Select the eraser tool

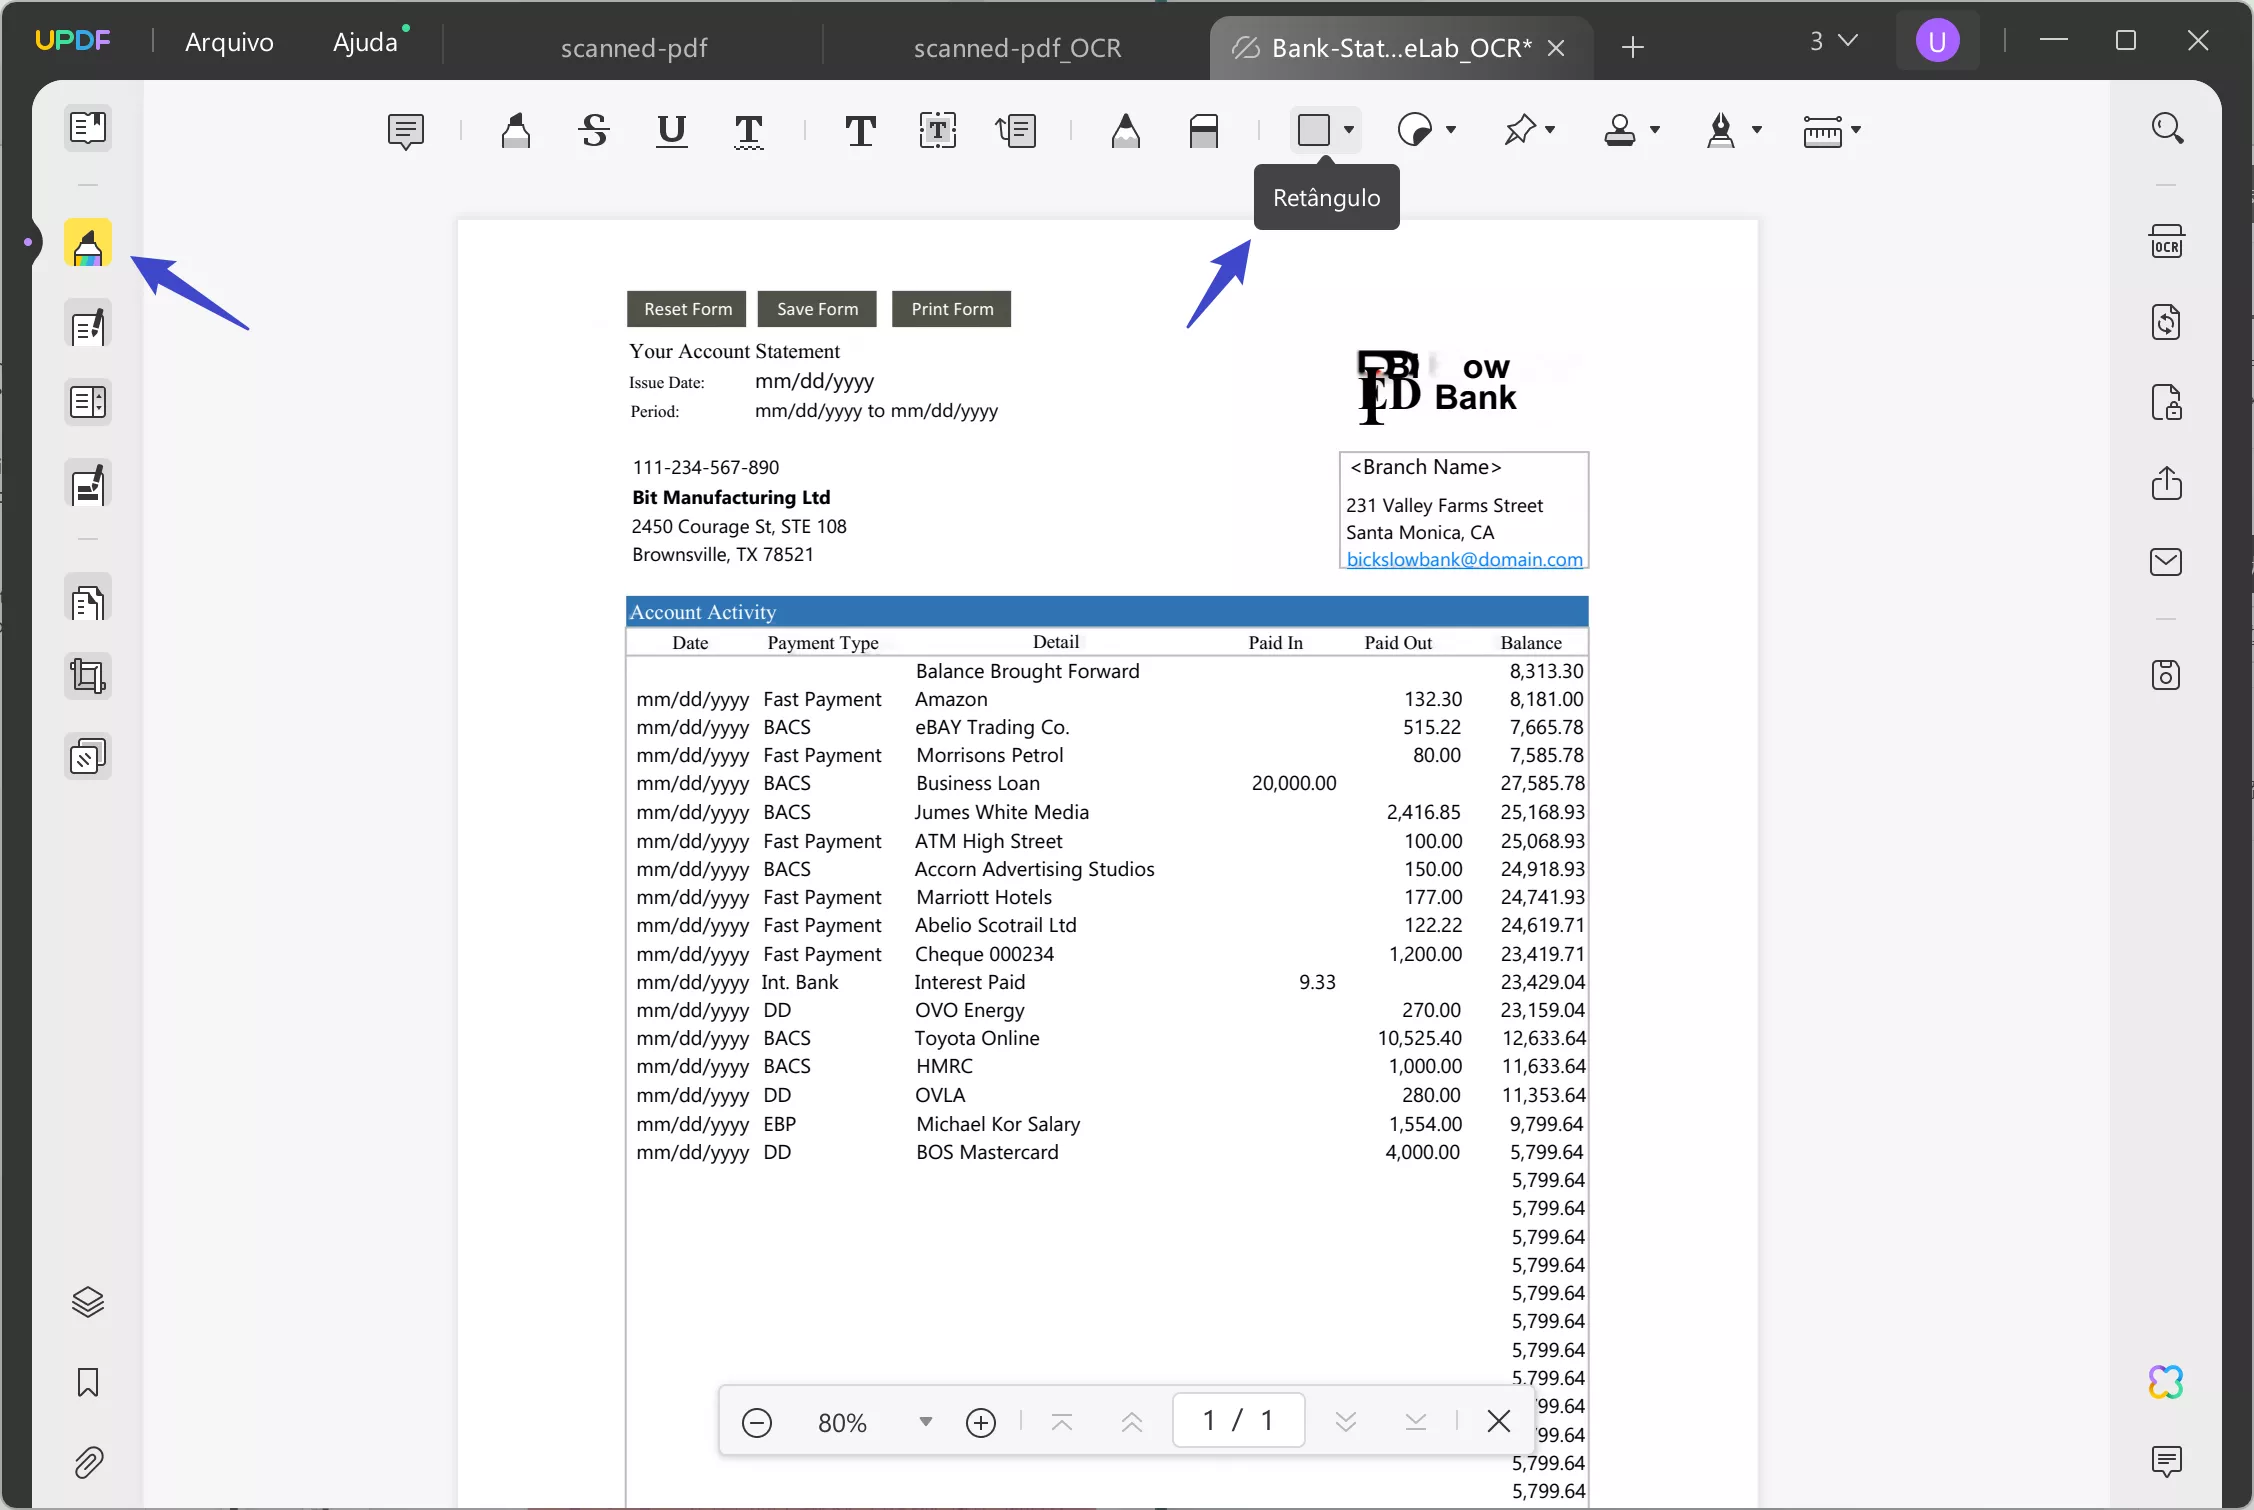click(1204, 130)
